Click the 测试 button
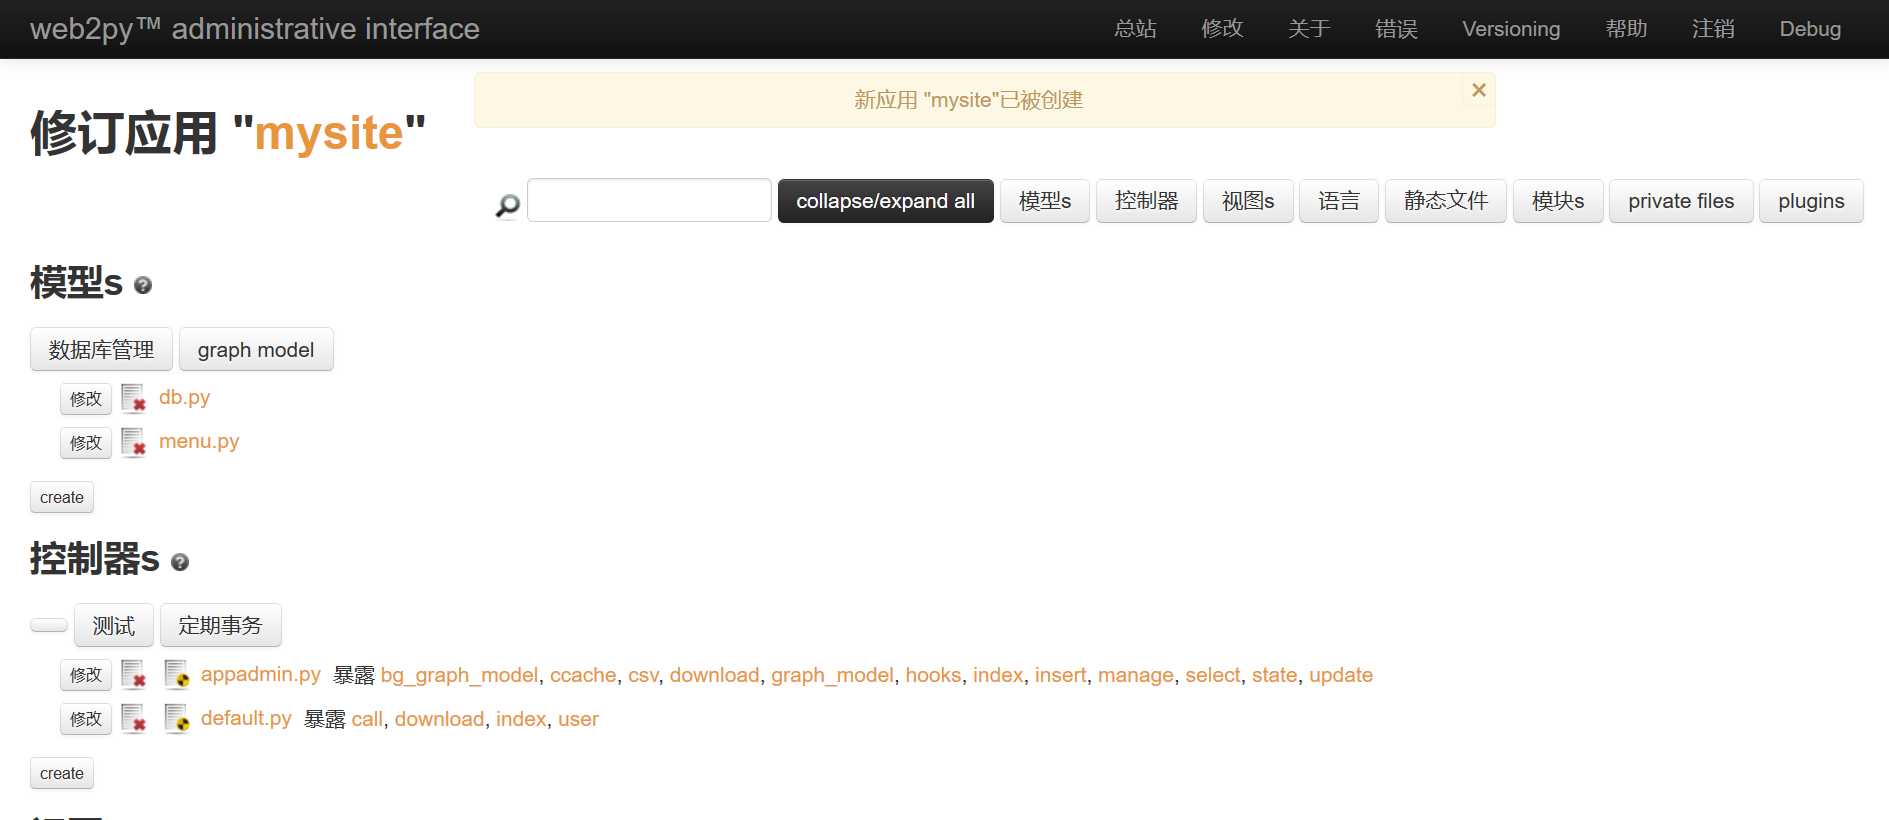Image resolution: width=1889 pixels, height=820 pixels. pos(114,625)
